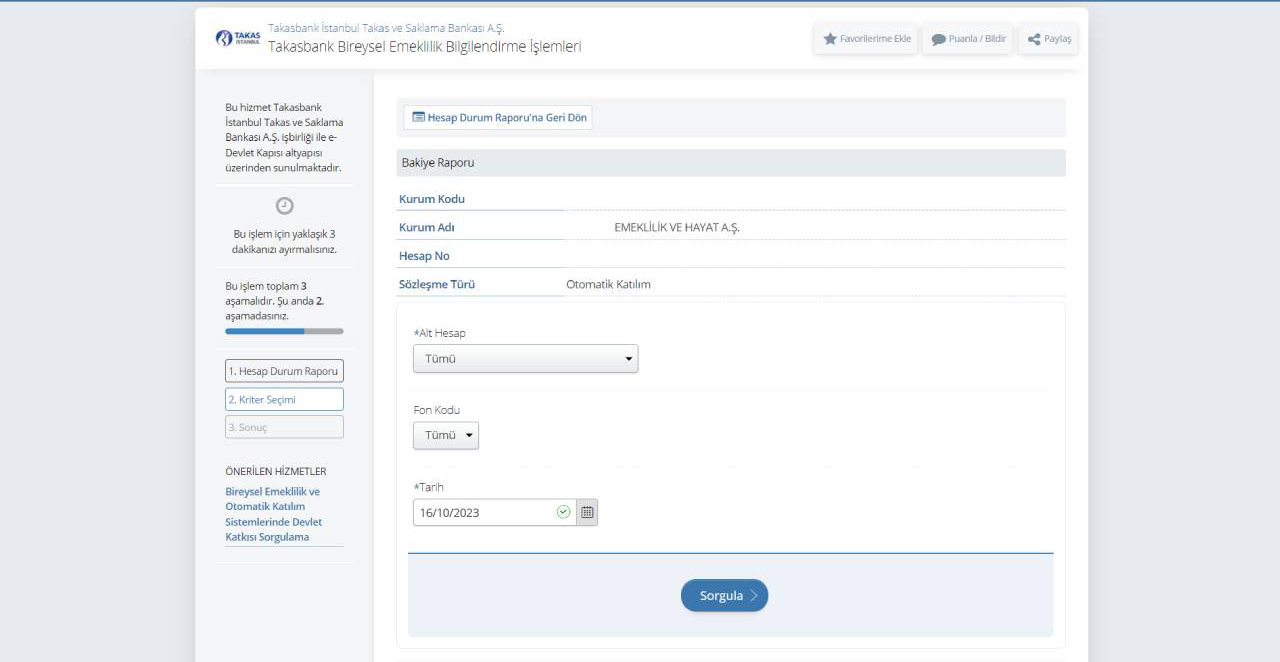This screenshot has height=662, width=1280.
Task: Open the Devlet Katkısı Sorgulama recommended service link
Action: (x=273, y=514)
